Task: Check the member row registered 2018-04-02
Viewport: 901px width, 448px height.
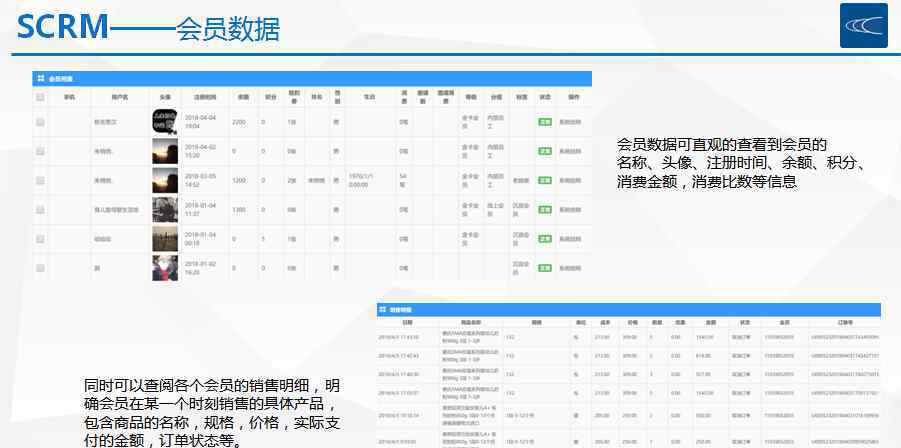Action: click(40, 151)
